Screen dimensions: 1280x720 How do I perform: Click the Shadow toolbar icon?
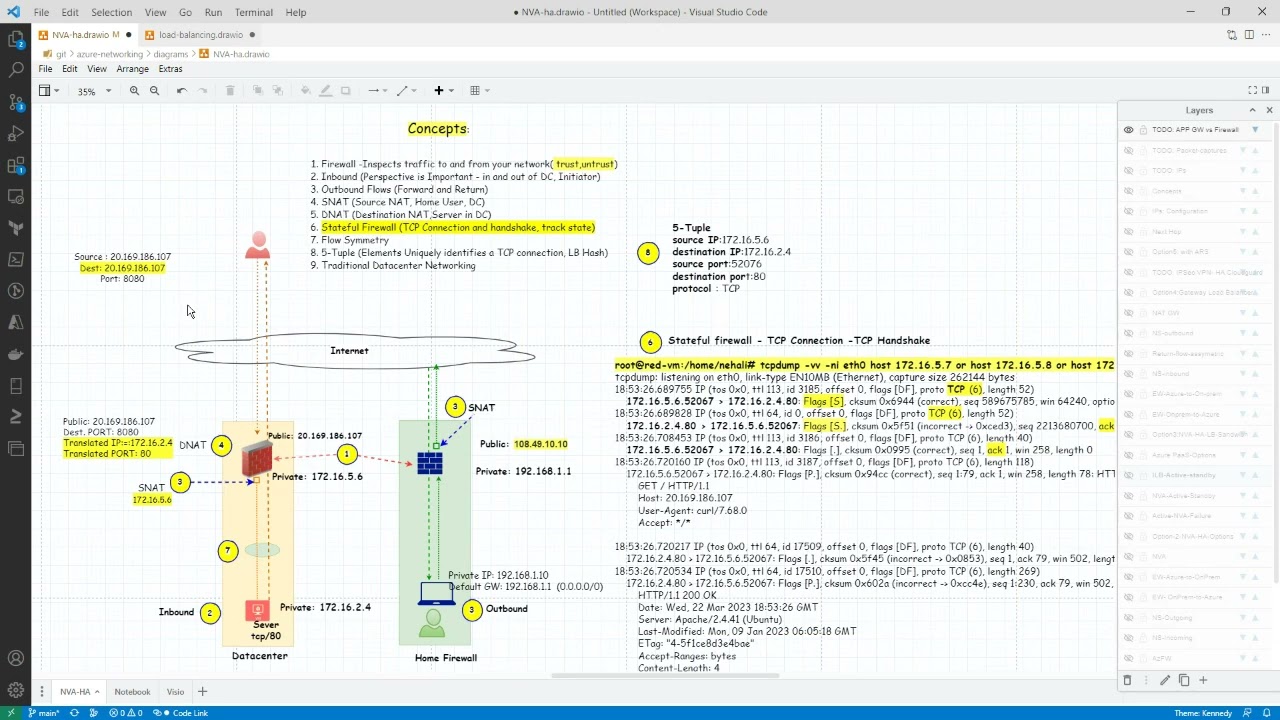[346, 91]
